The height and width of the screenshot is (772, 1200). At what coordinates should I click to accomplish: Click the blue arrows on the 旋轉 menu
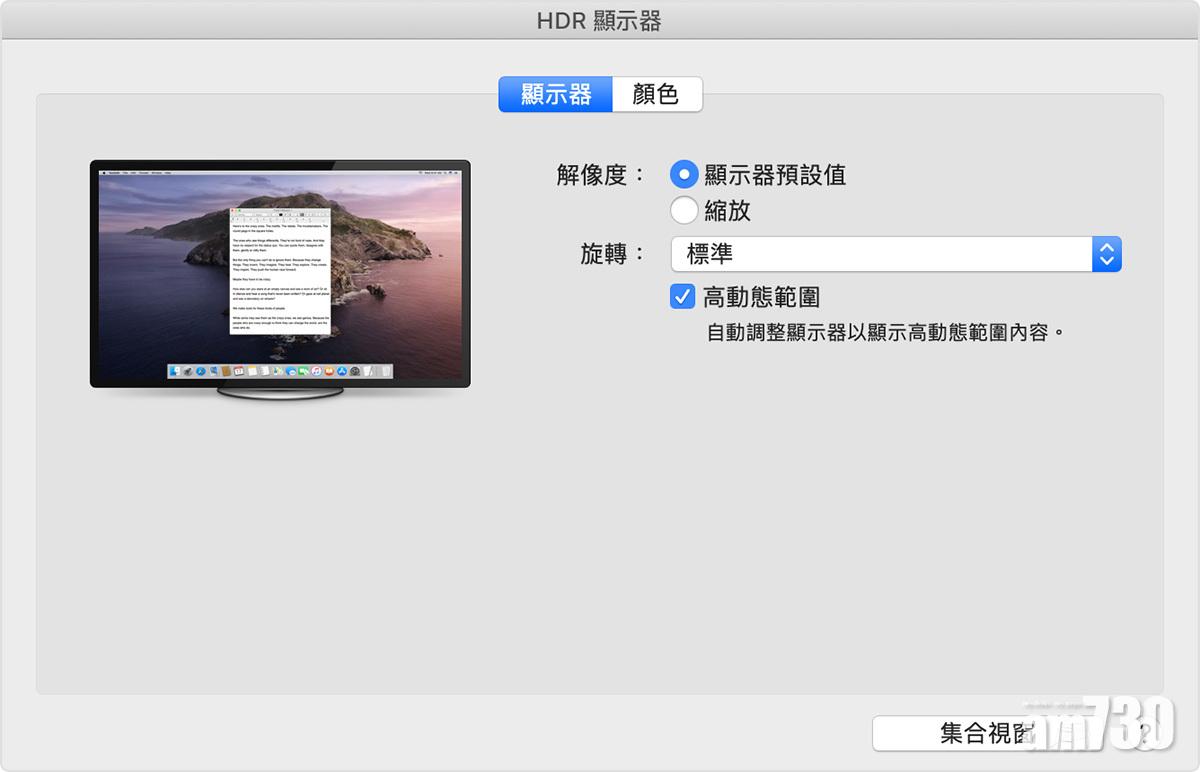pyautogui.click(x=1106, y=254)
